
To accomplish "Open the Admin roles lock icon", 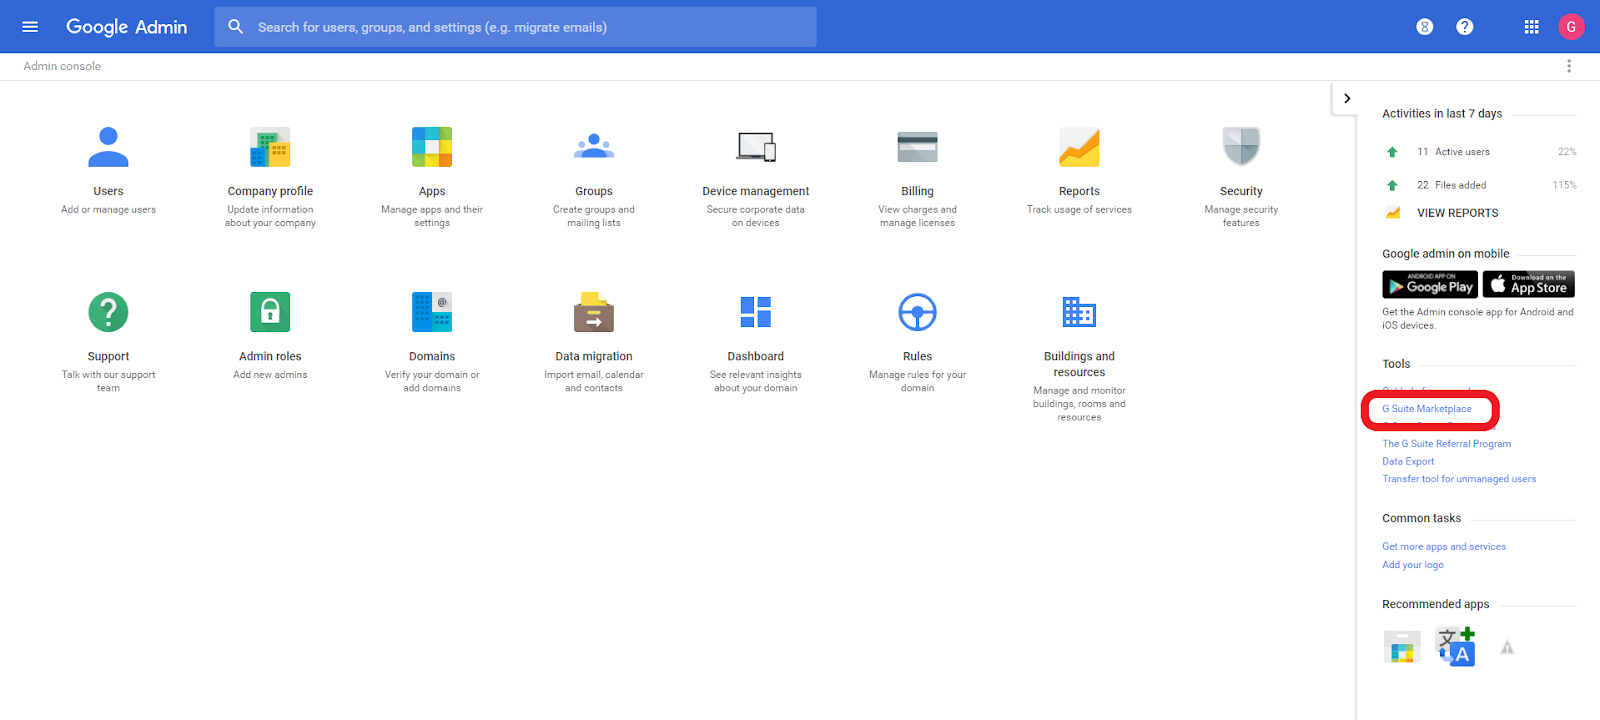I will pos(270,312).
